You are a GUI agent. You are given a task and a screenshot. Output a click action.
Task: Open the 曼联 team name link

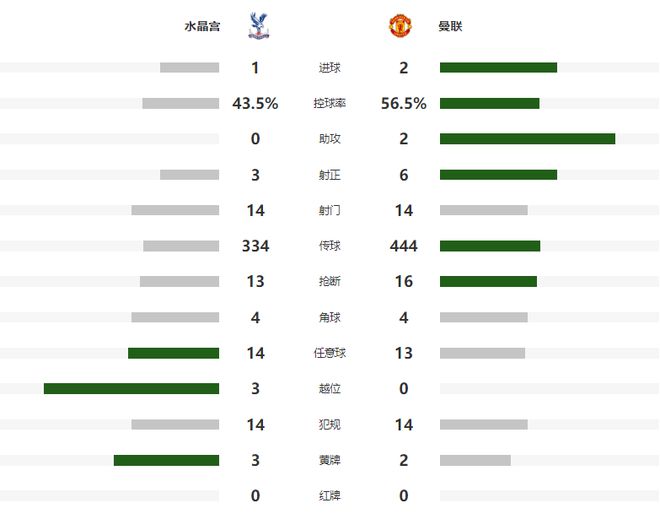coord(449,27)
